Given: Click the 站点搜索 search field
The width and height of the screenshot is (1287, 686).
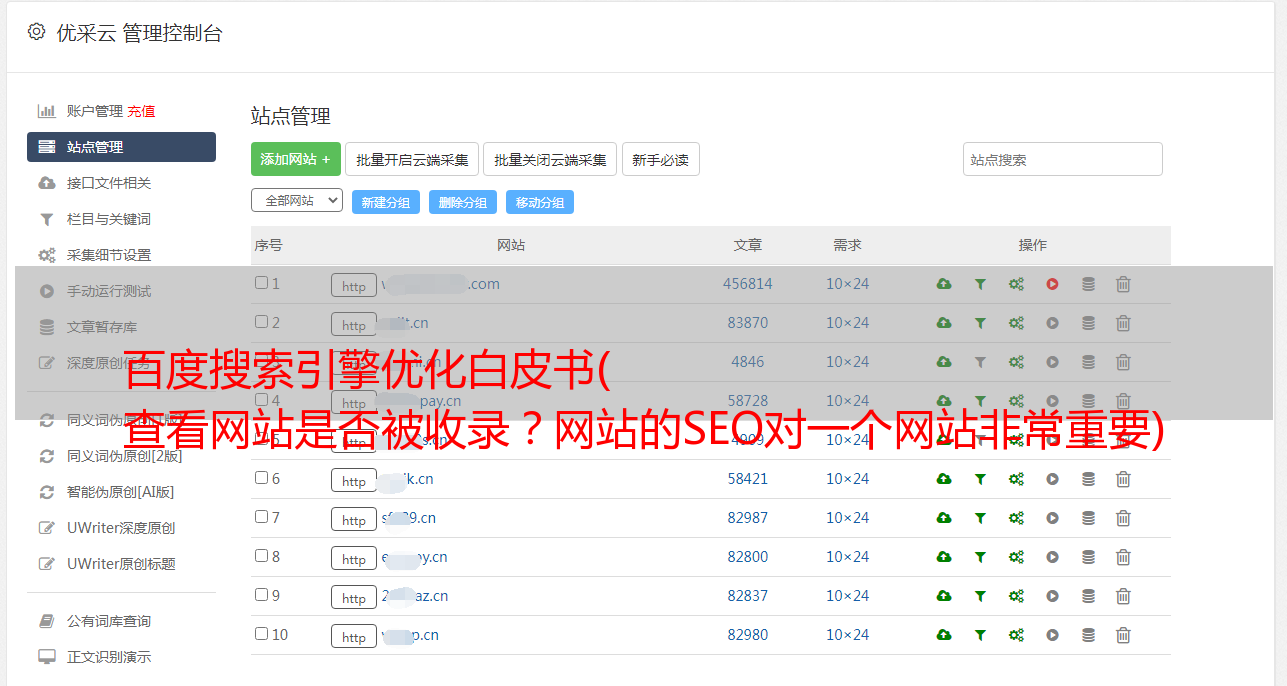Looking at the screenshot, I should click(x=1063, y=159).
